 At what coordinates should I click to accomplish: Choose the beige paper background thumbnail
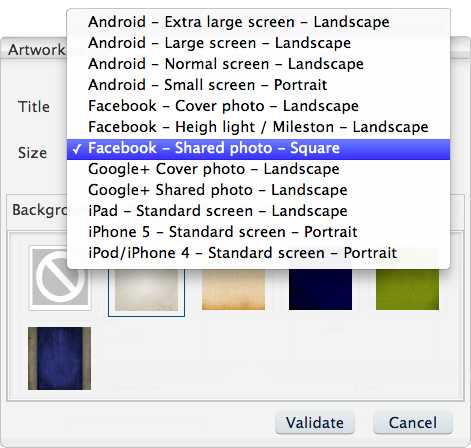click(x=146, y=288)
